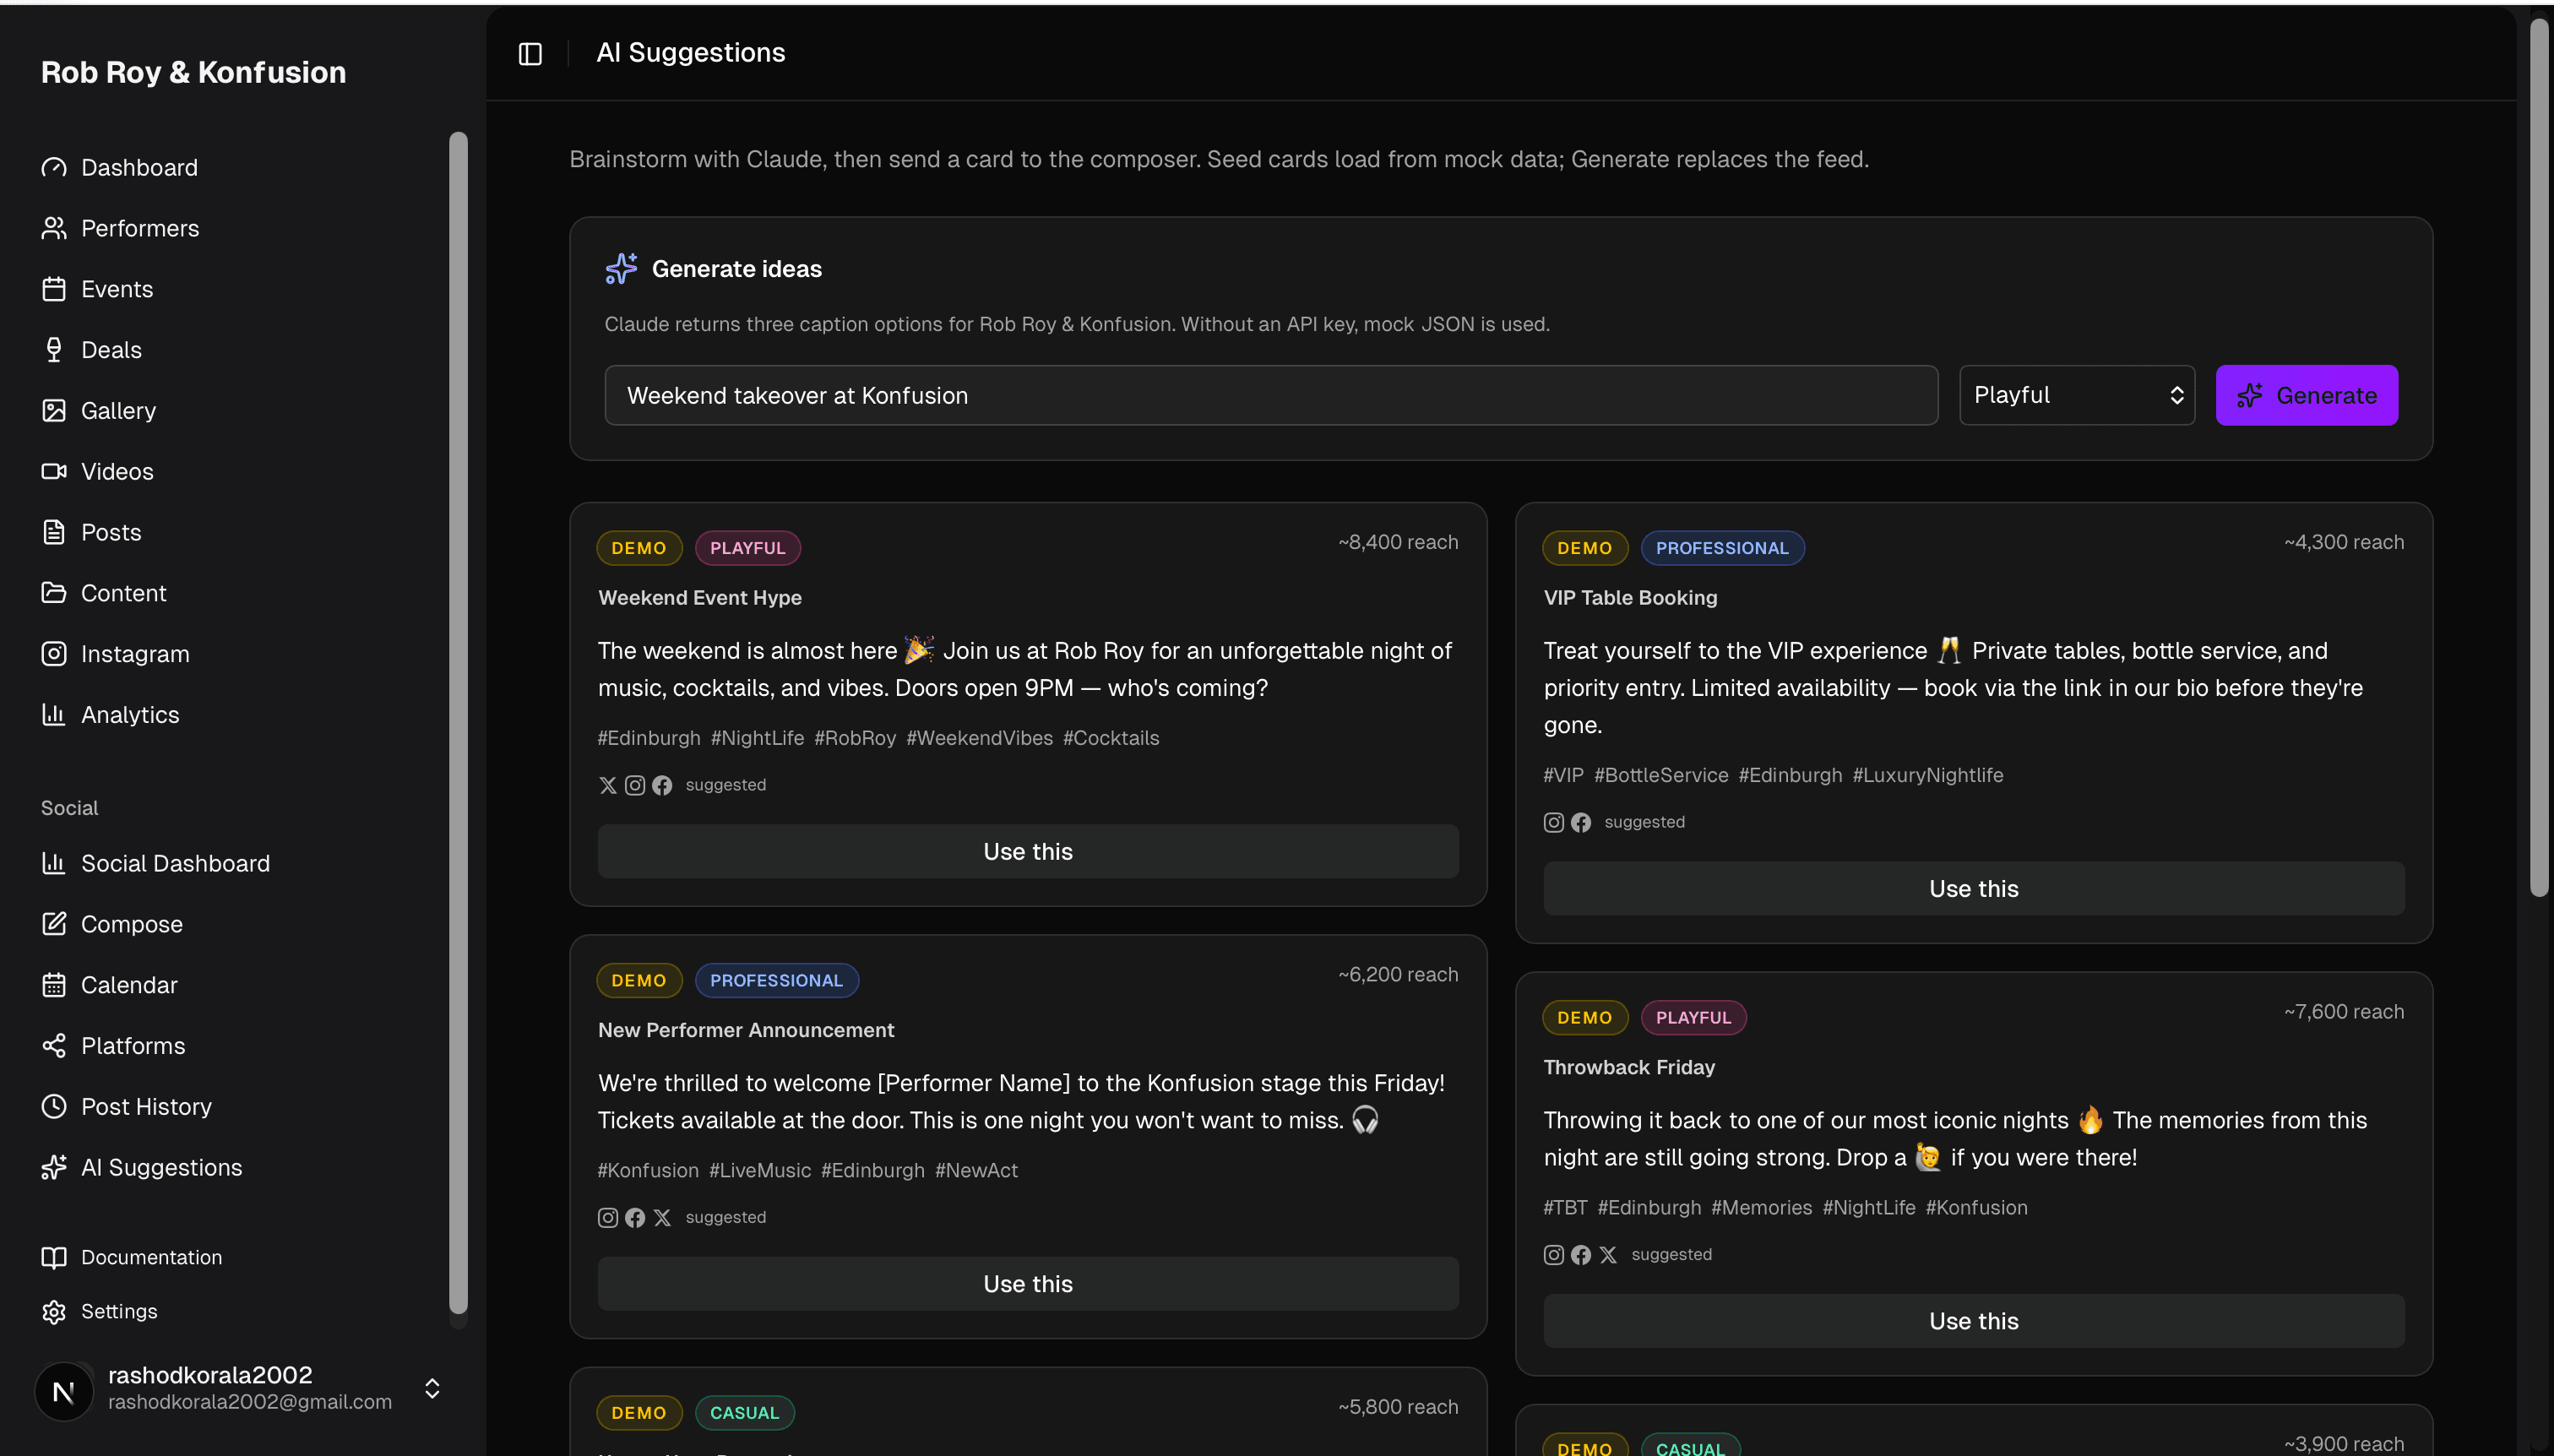Open the Compose pencil icon
The width and height of the screenshot is (2554, 1456).
point(54,923)
